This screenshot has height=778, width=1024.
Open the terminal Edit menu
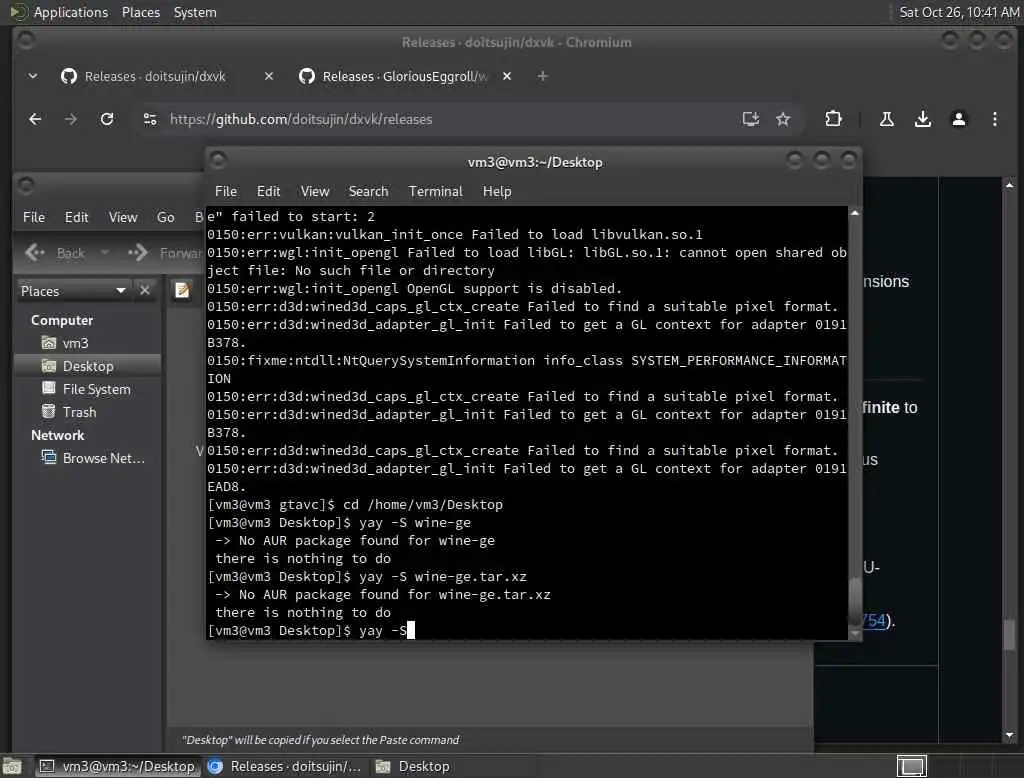coord(268,191)
